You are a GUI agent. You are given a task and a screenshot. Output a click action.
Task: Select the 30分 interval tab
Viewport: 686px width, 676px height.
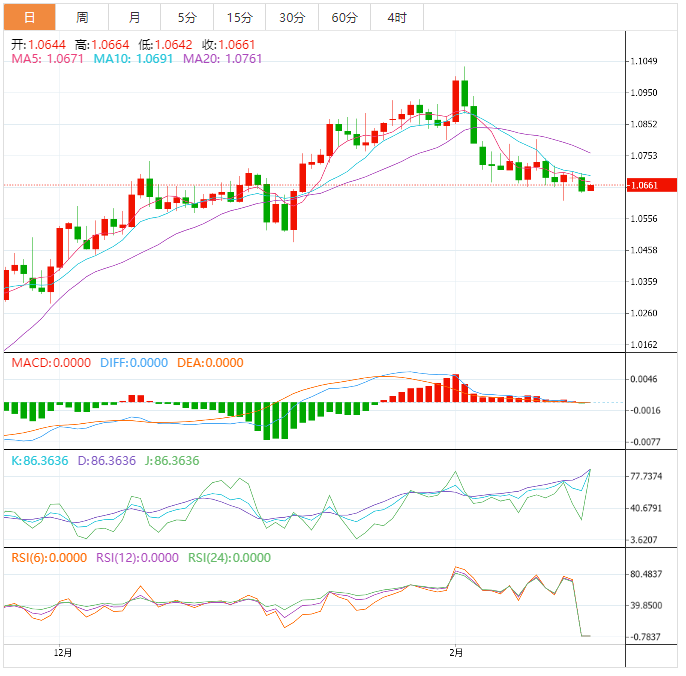[x=292, y=17]
